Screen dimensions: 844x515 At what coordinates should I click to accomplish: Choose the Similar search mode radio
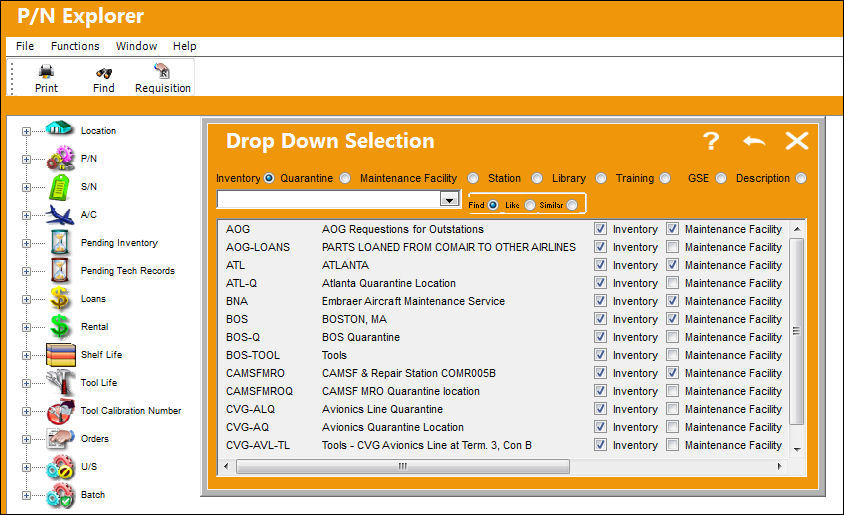pyautogui.click(x=572, y=205)
